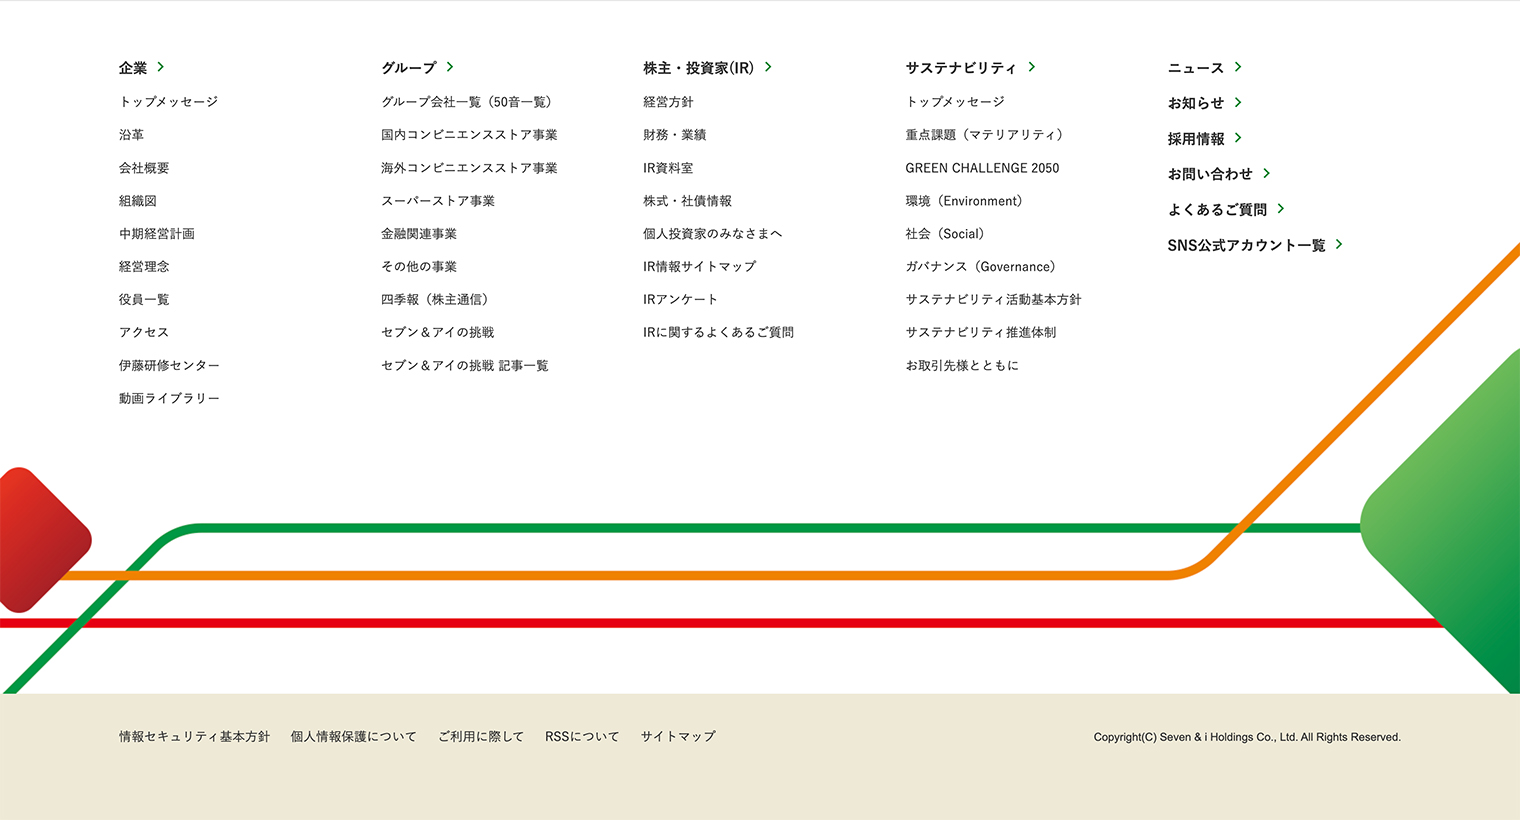This screenshot has width=1520, height=820.
Task: Open the よくあるご質問 FAQ link
Action: (x=1216, y=209)
